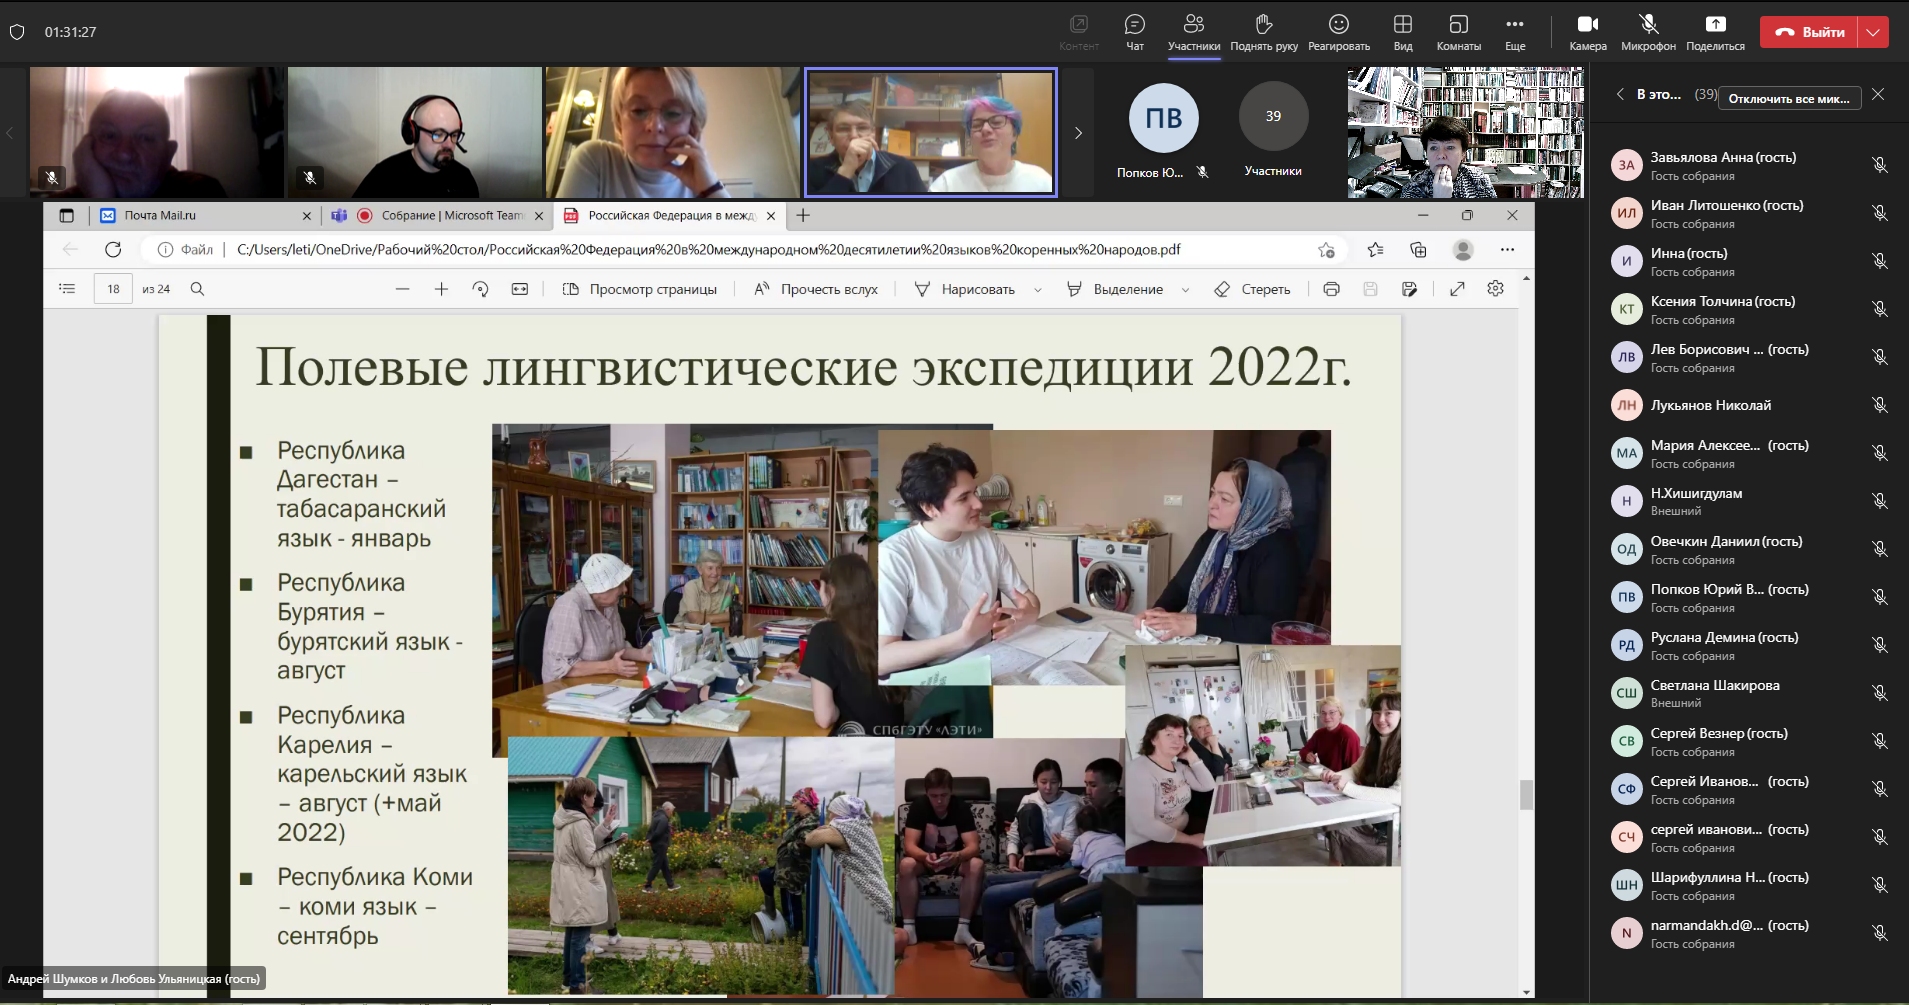The height and width of the screenshot is (1005, 1909).
Task: Expand the Выделение highlight options arrow
Action: 1185,290
